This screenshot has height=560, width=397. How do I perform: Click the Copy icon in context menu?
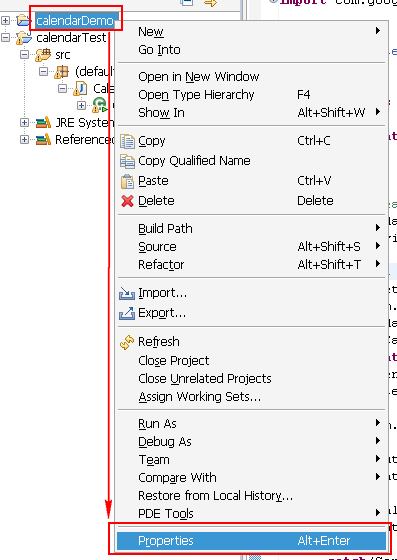[x=127, y=141]
